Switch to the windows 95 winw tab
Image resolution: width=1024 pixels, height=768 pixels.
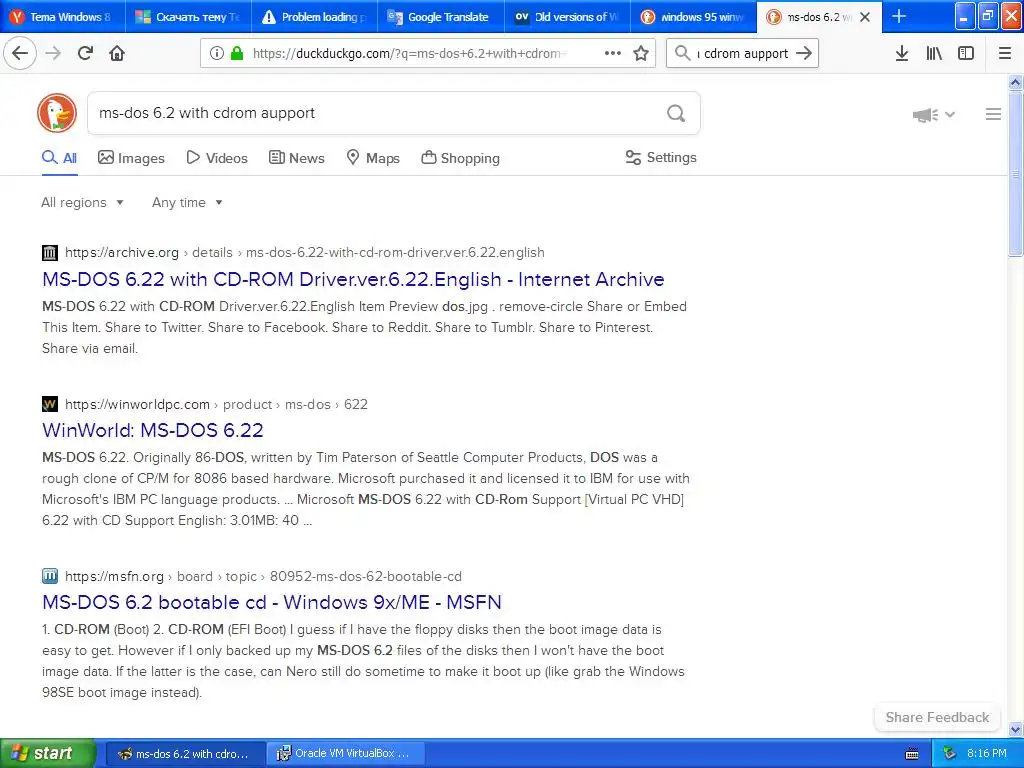tap(694, 17)
